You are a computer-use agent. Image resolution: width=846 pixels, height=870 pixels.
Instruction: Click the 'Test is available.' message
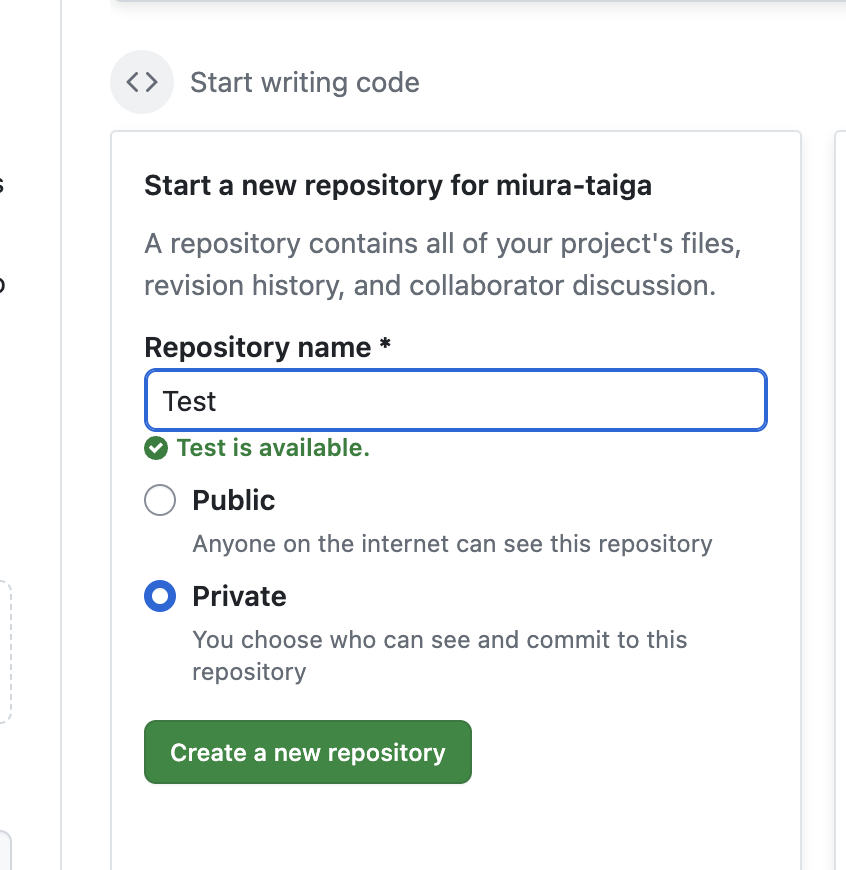click(x=273, y=448)
